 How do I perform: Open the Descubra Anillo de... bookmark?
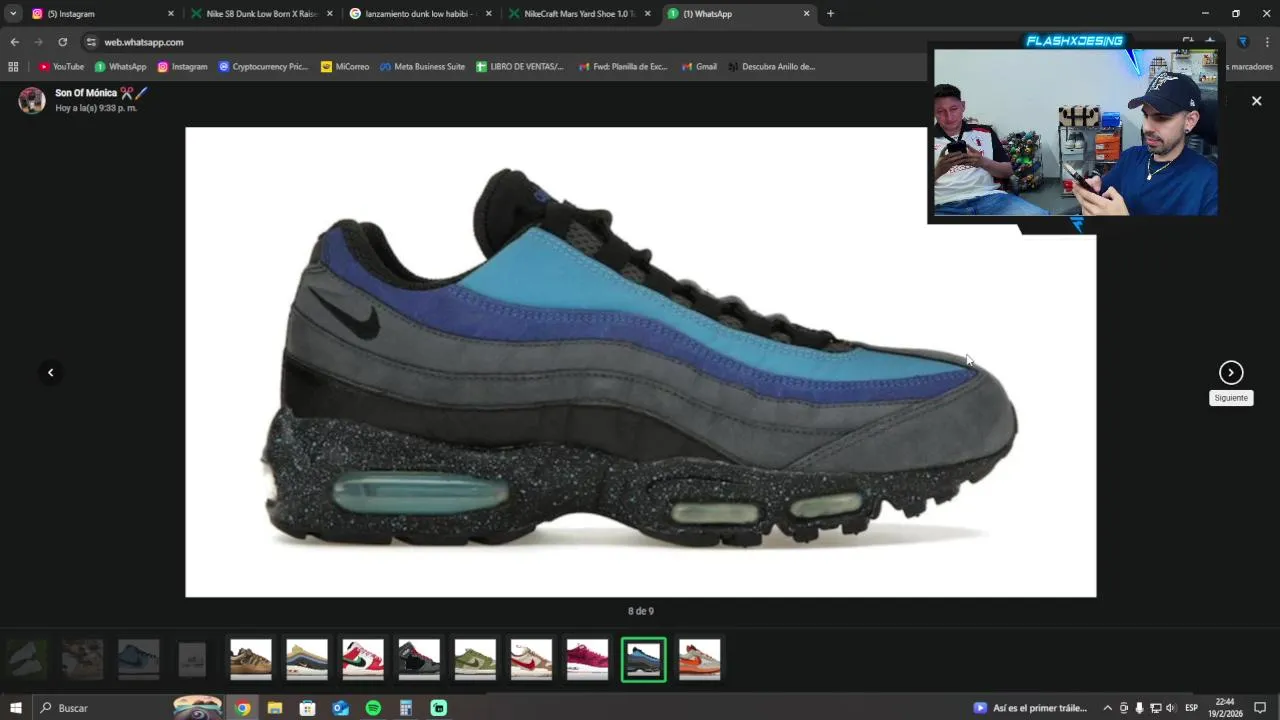[771, 67]
